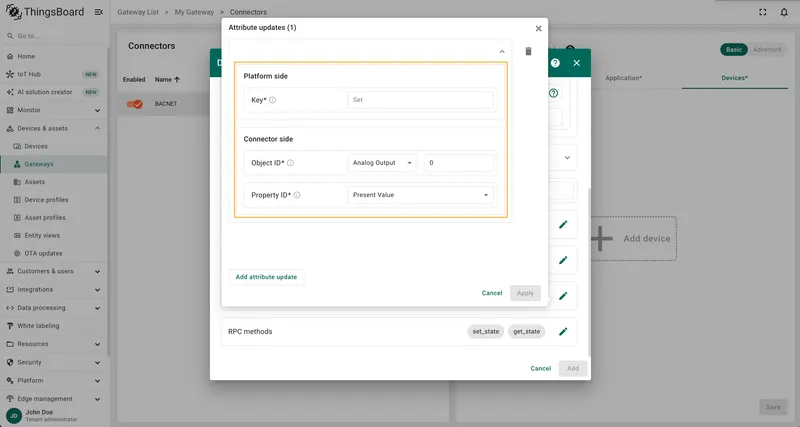
Task: Expand the Security section
Action: [97, 363]
